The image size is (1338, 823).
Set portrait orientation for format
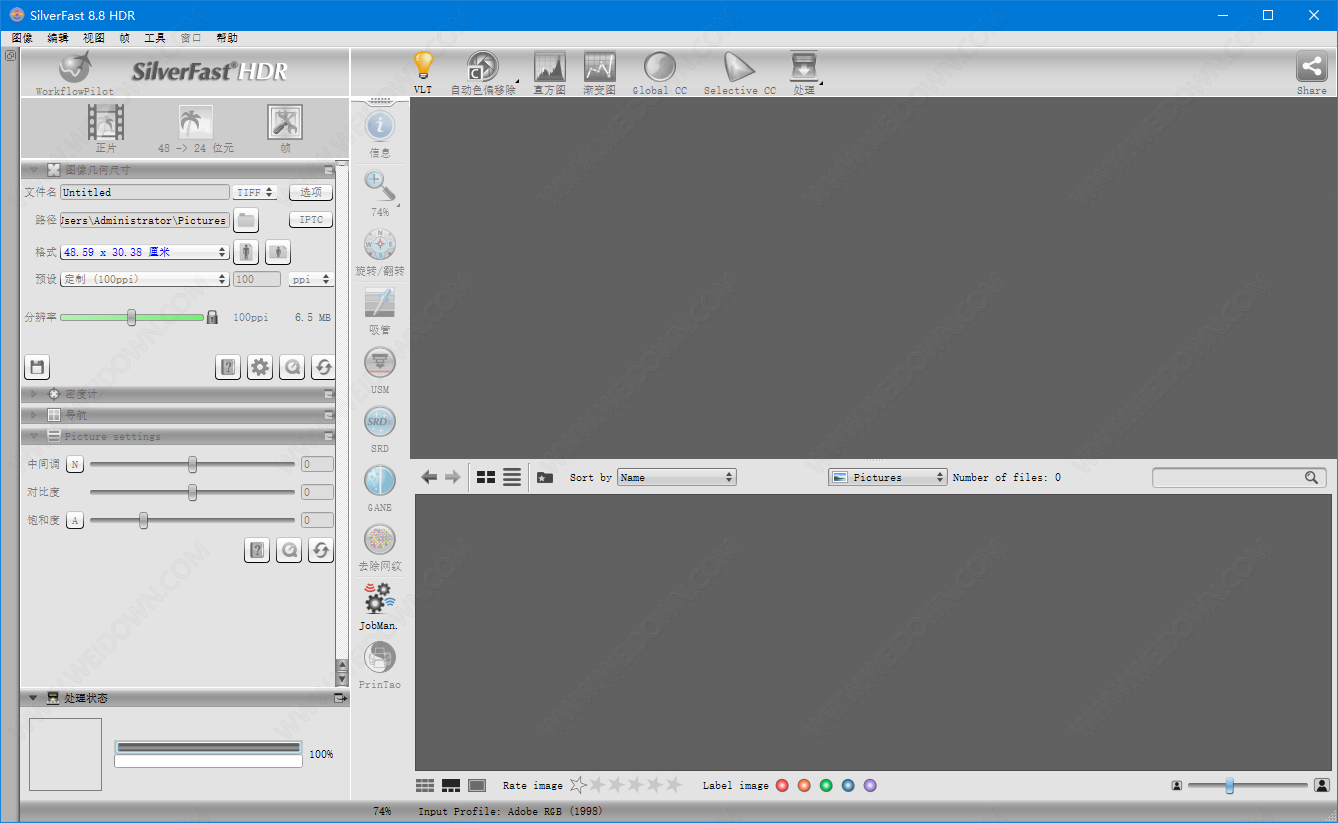[x=246, y=252]
